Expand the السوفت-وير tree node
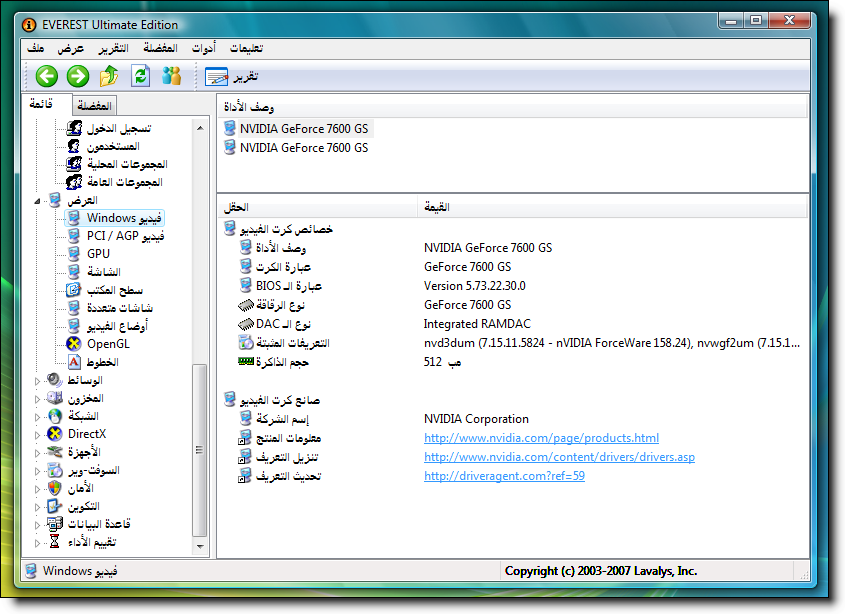The image size is (845, 614). (37, 471)
